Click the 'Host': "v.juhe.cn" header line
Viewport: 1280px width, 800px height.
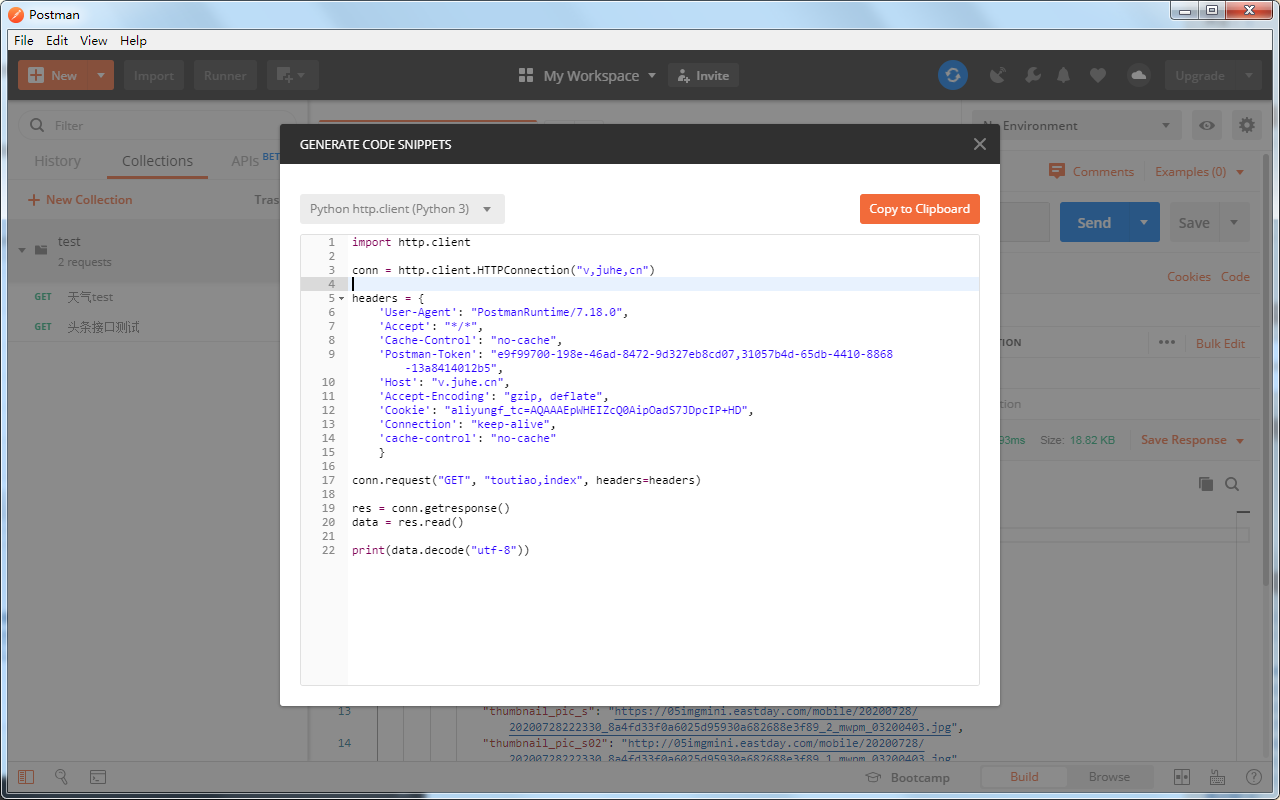coord(444,382)
